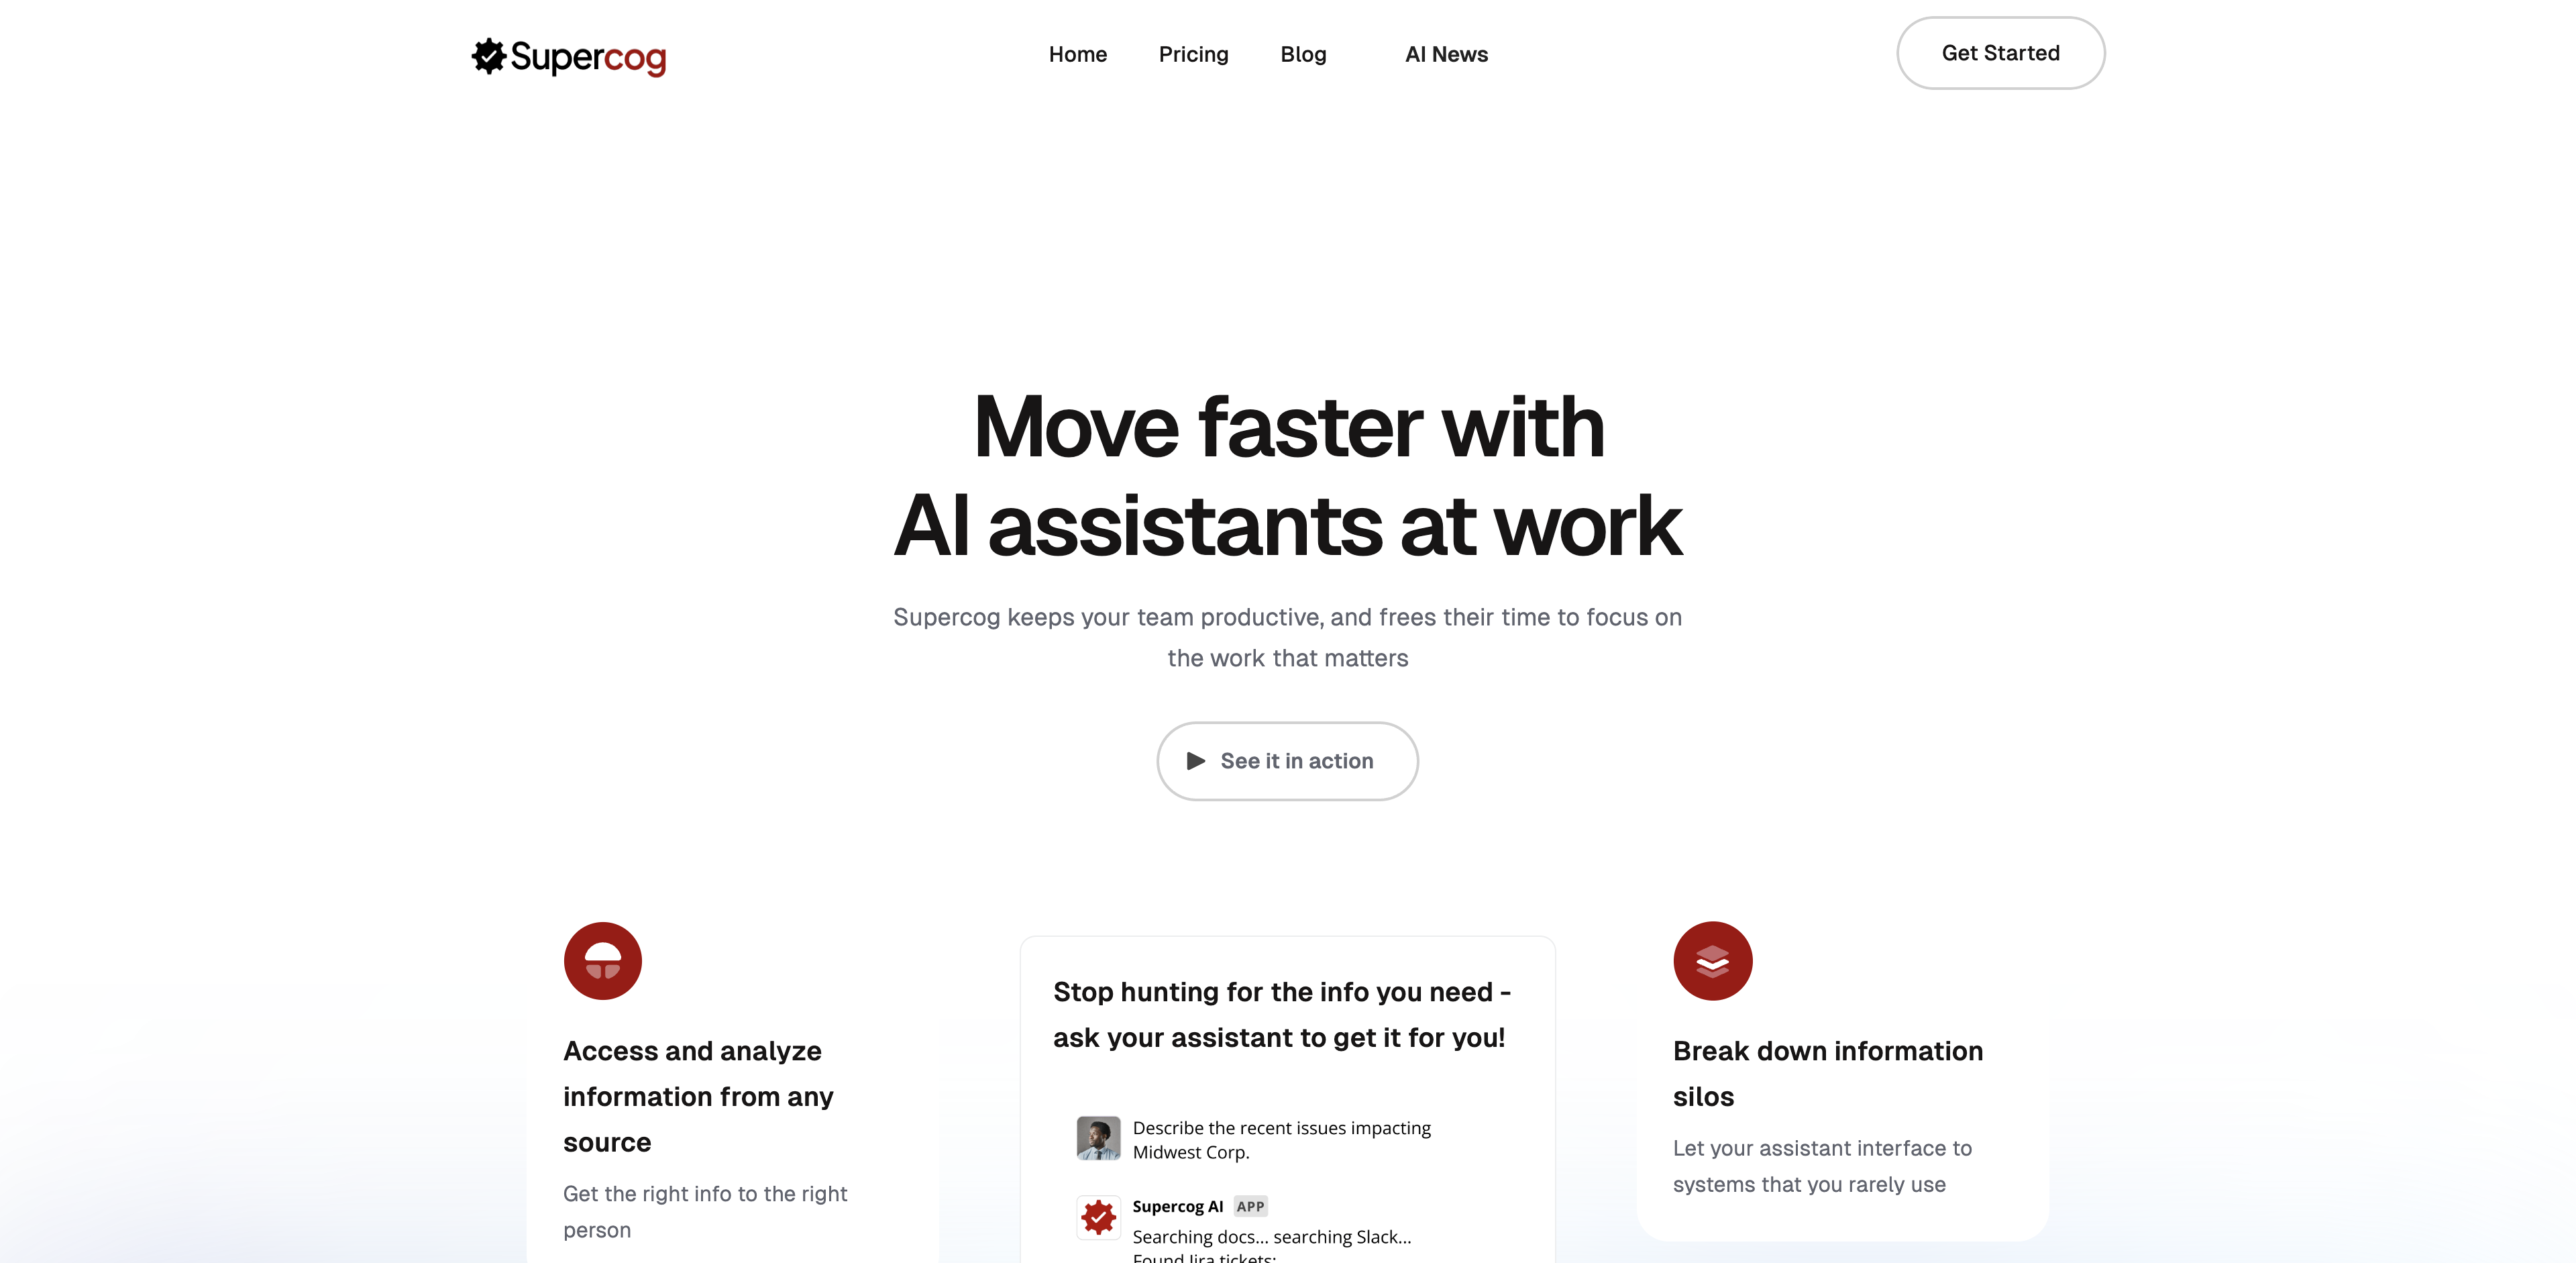
Task: Select the Pricing menu item
Action: [x=1193, y=52]
